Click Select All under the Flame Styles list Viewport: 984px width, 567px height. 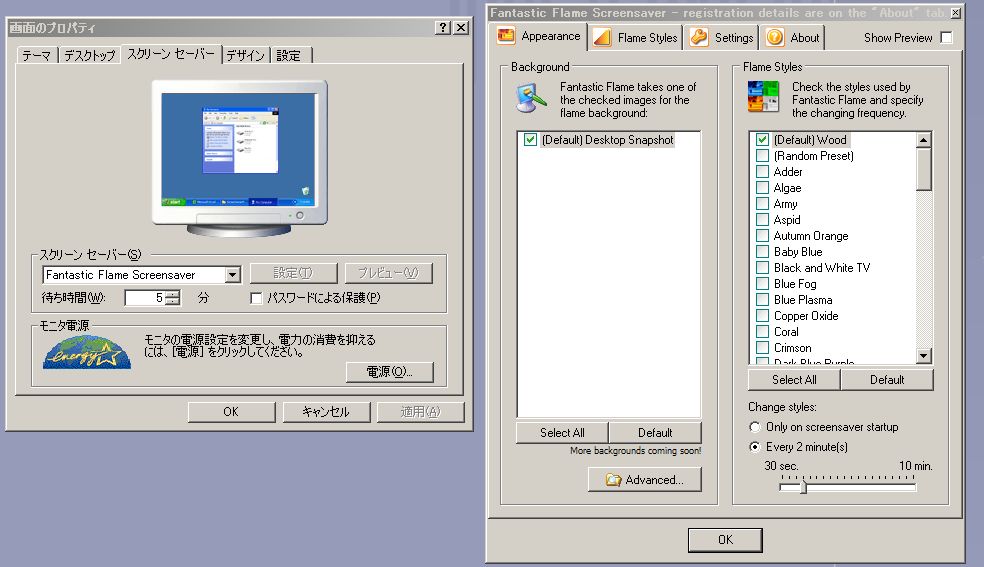[x=794, y=379]
